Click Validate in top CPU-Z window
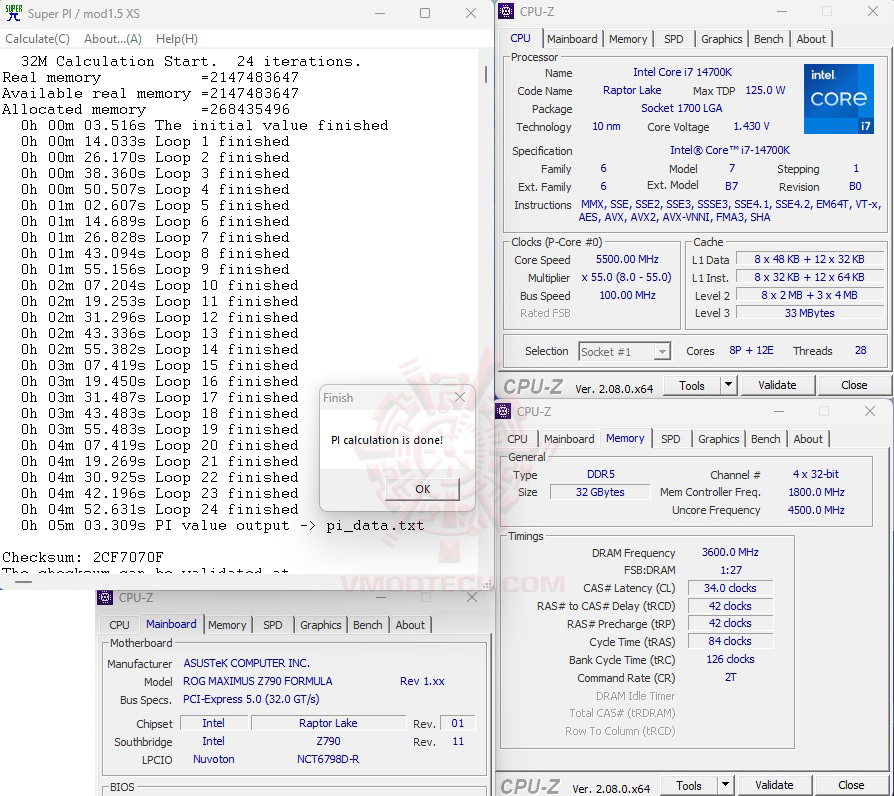 [777, 385]
